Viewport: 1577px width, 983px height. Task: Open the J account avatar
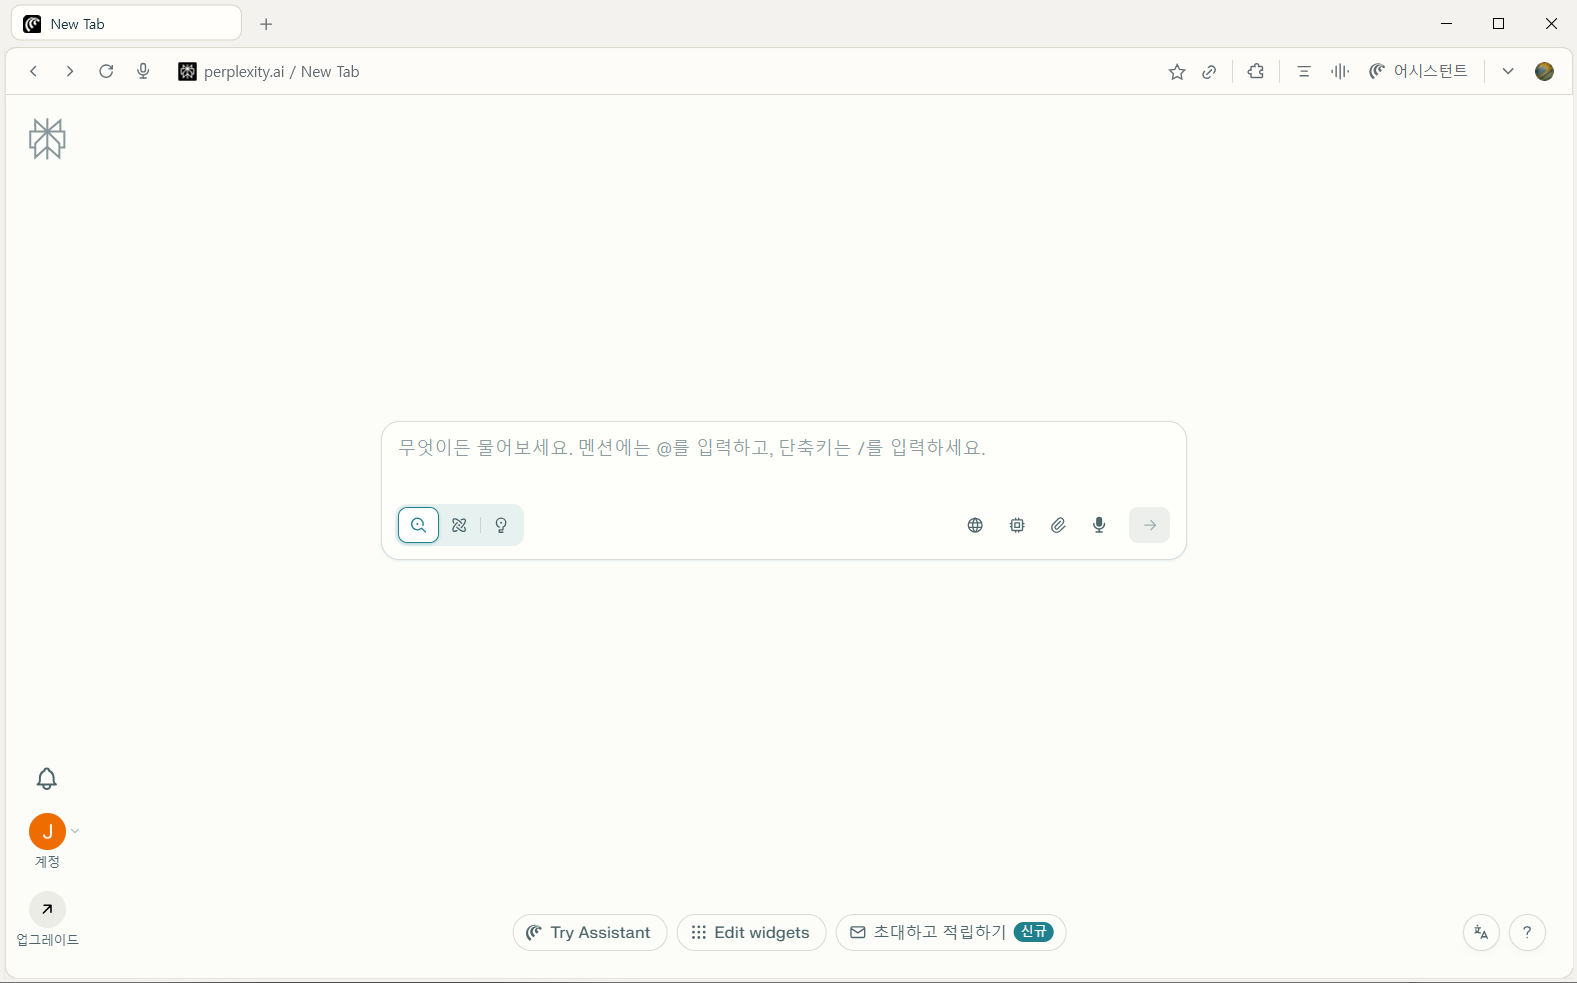pyautogui.click(x=47, y=831)
